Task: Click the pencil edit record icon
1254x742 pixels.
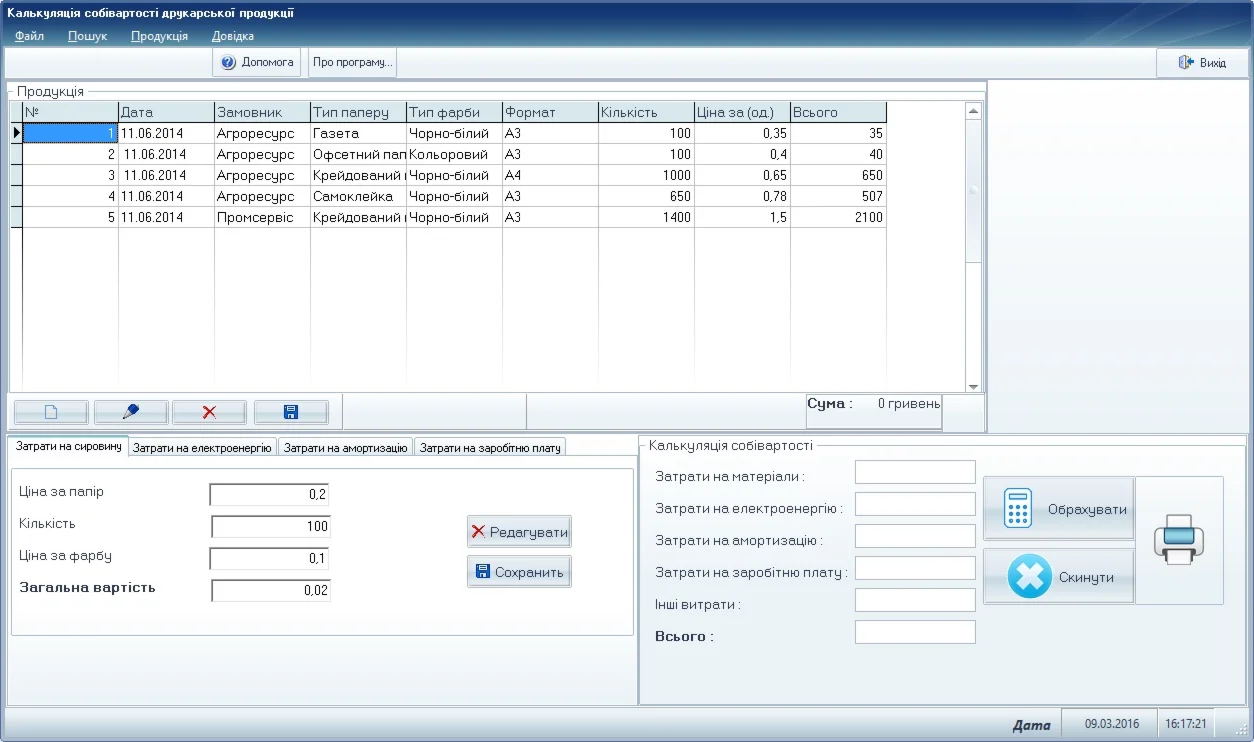Action: point(130,412)
